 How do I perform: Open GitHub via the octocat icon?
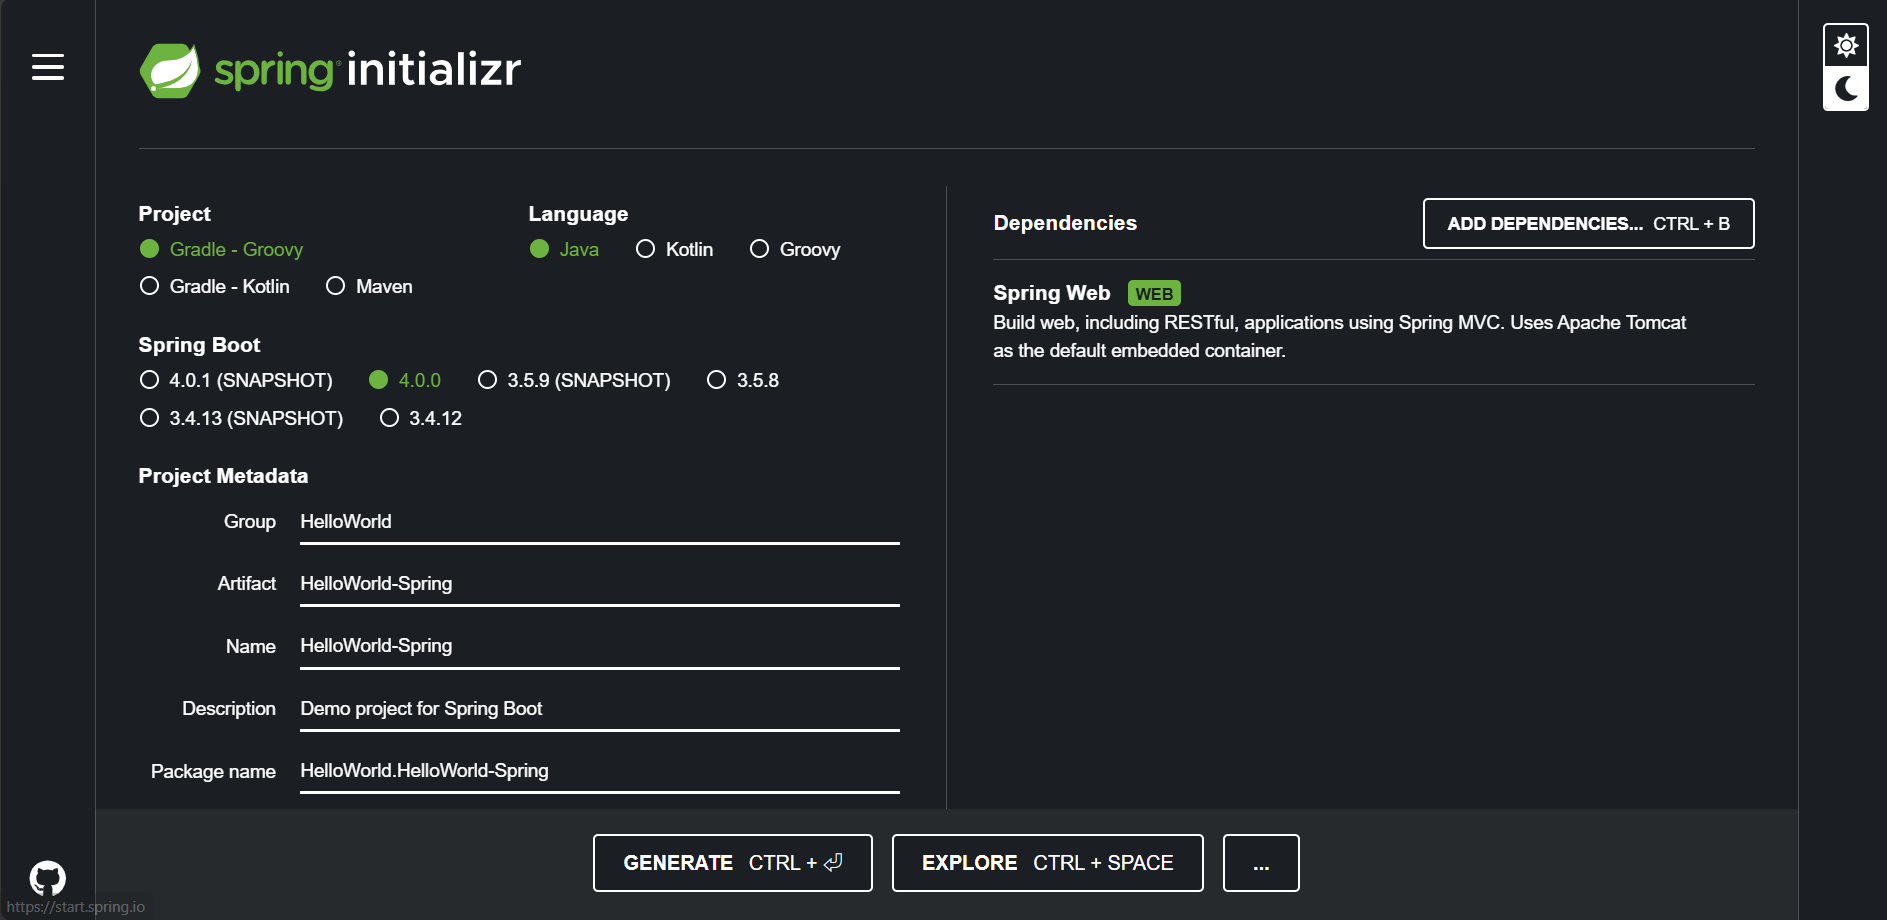pos(46,878)
